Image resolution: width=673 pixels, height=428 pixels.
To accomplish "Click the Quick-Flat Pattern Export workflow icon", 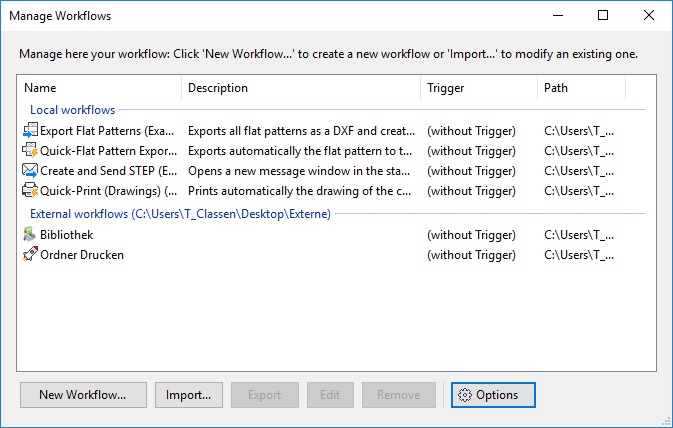I will coord(29,151).
